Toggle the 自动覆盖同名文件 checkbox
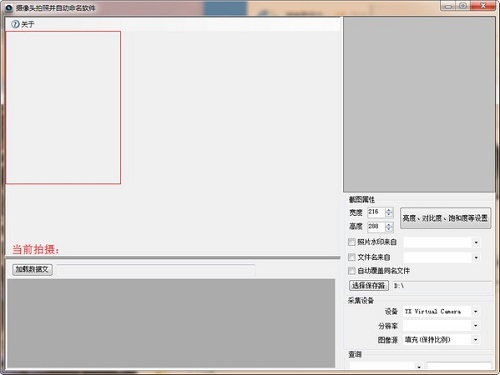 click(351, 271)
